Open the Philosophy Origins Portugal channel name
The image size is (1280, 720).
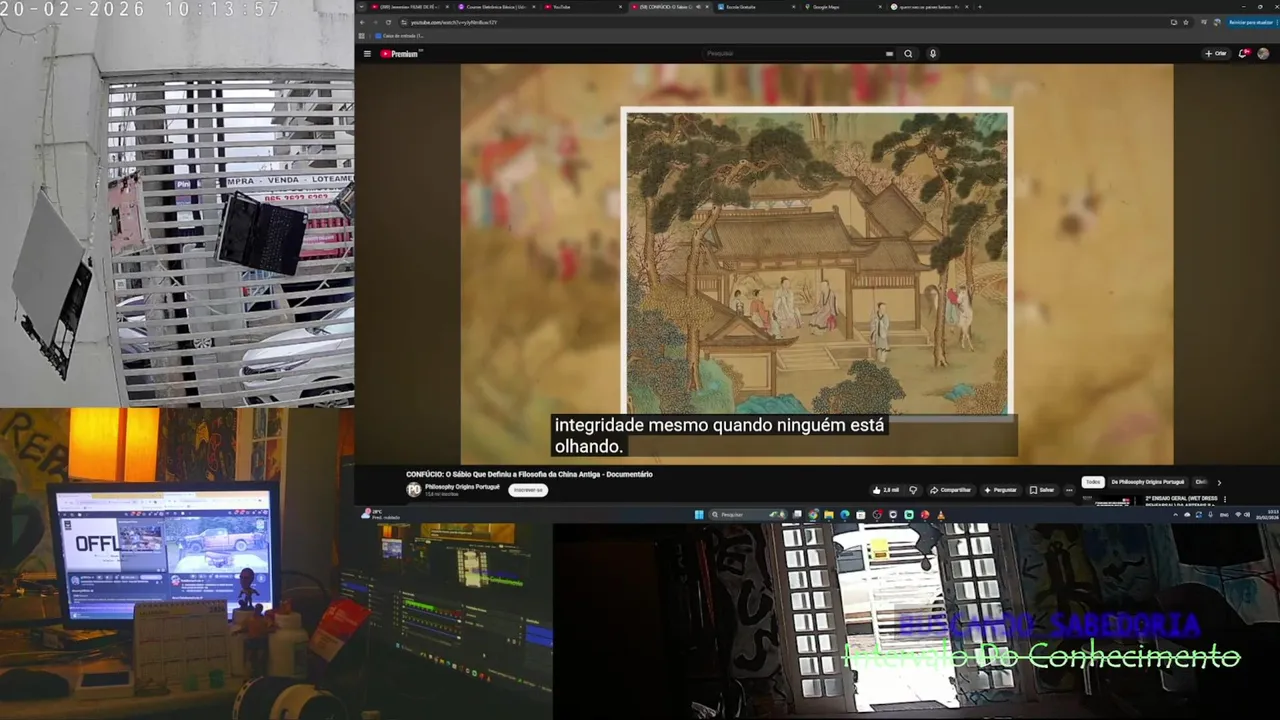462,487
